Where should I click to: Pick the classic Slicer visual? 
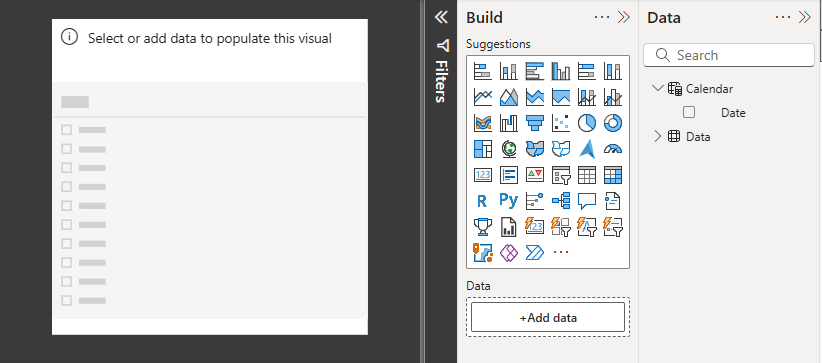tap(560, 175)
